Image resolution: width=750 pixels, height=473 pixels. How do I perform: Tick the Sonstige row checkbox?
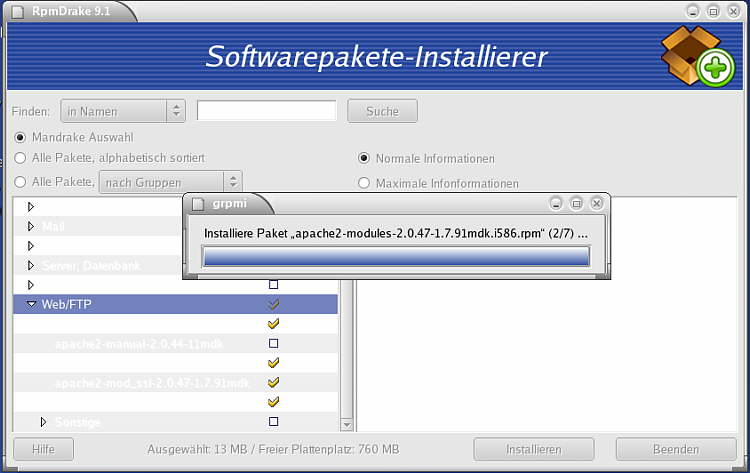pos(274,422)
